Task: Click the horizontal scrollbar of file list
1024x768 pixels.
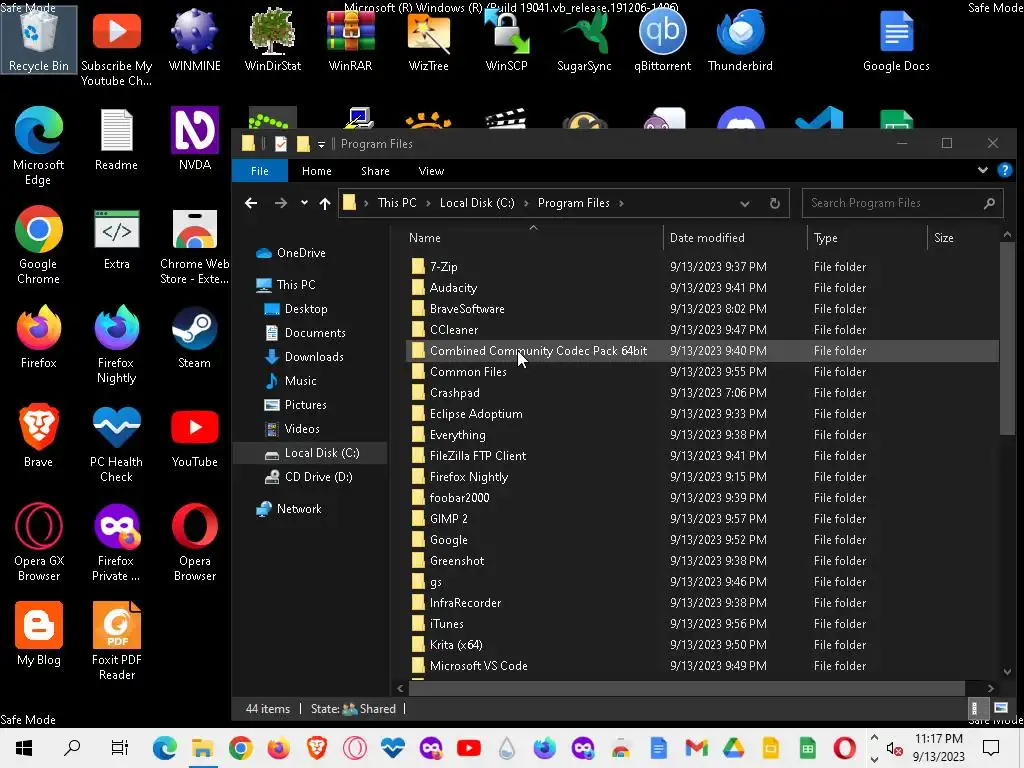Action: pos(686,688)
